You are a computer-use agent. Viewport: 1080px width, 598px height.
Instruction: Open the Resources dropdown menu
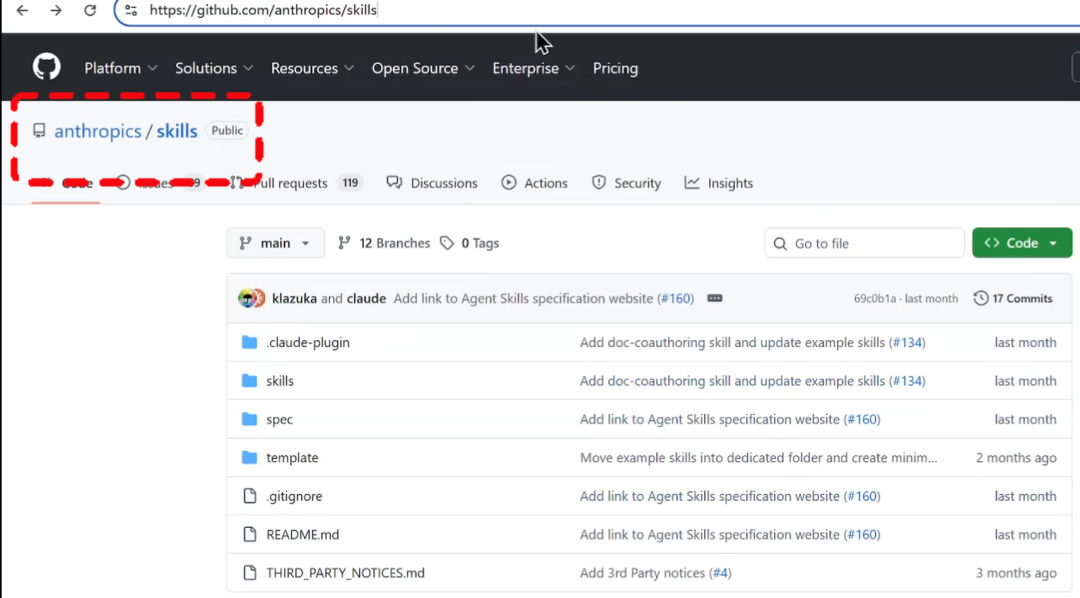[x=312, y=68]
